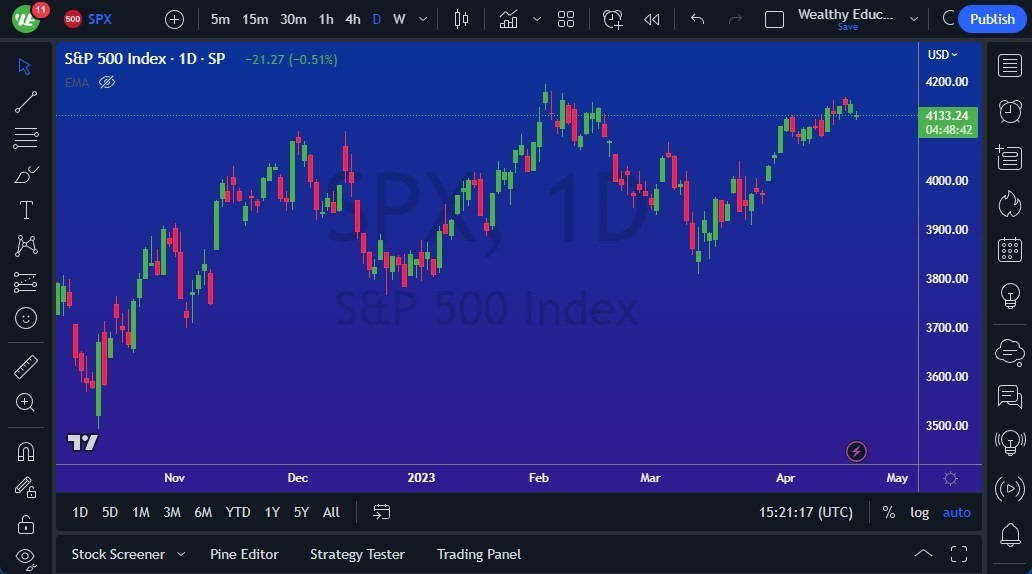Maximize the bottom panel
The image size is (1032, 574).
(x=959, y=554)
